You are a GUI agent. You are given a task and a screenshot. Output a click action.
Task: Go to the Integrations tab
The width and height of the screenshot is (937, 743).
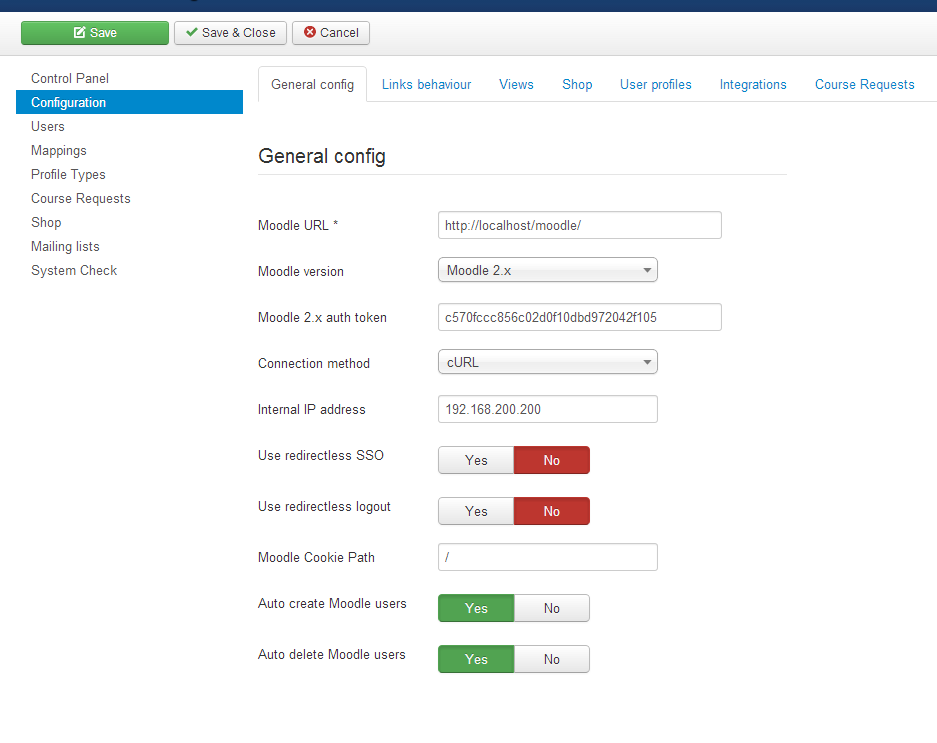point(753,85)
